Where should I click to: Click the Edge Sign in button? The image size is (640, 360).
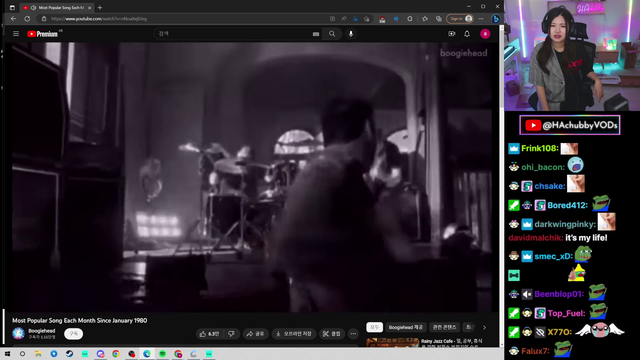460,19
